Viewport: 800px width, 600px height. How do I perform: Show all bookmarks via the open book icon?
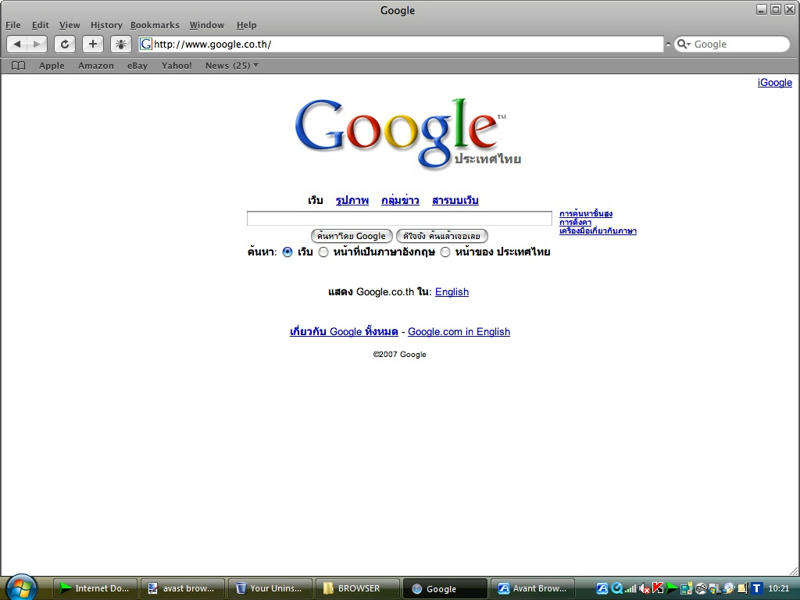pyautogui.click(x=18, y=66)
